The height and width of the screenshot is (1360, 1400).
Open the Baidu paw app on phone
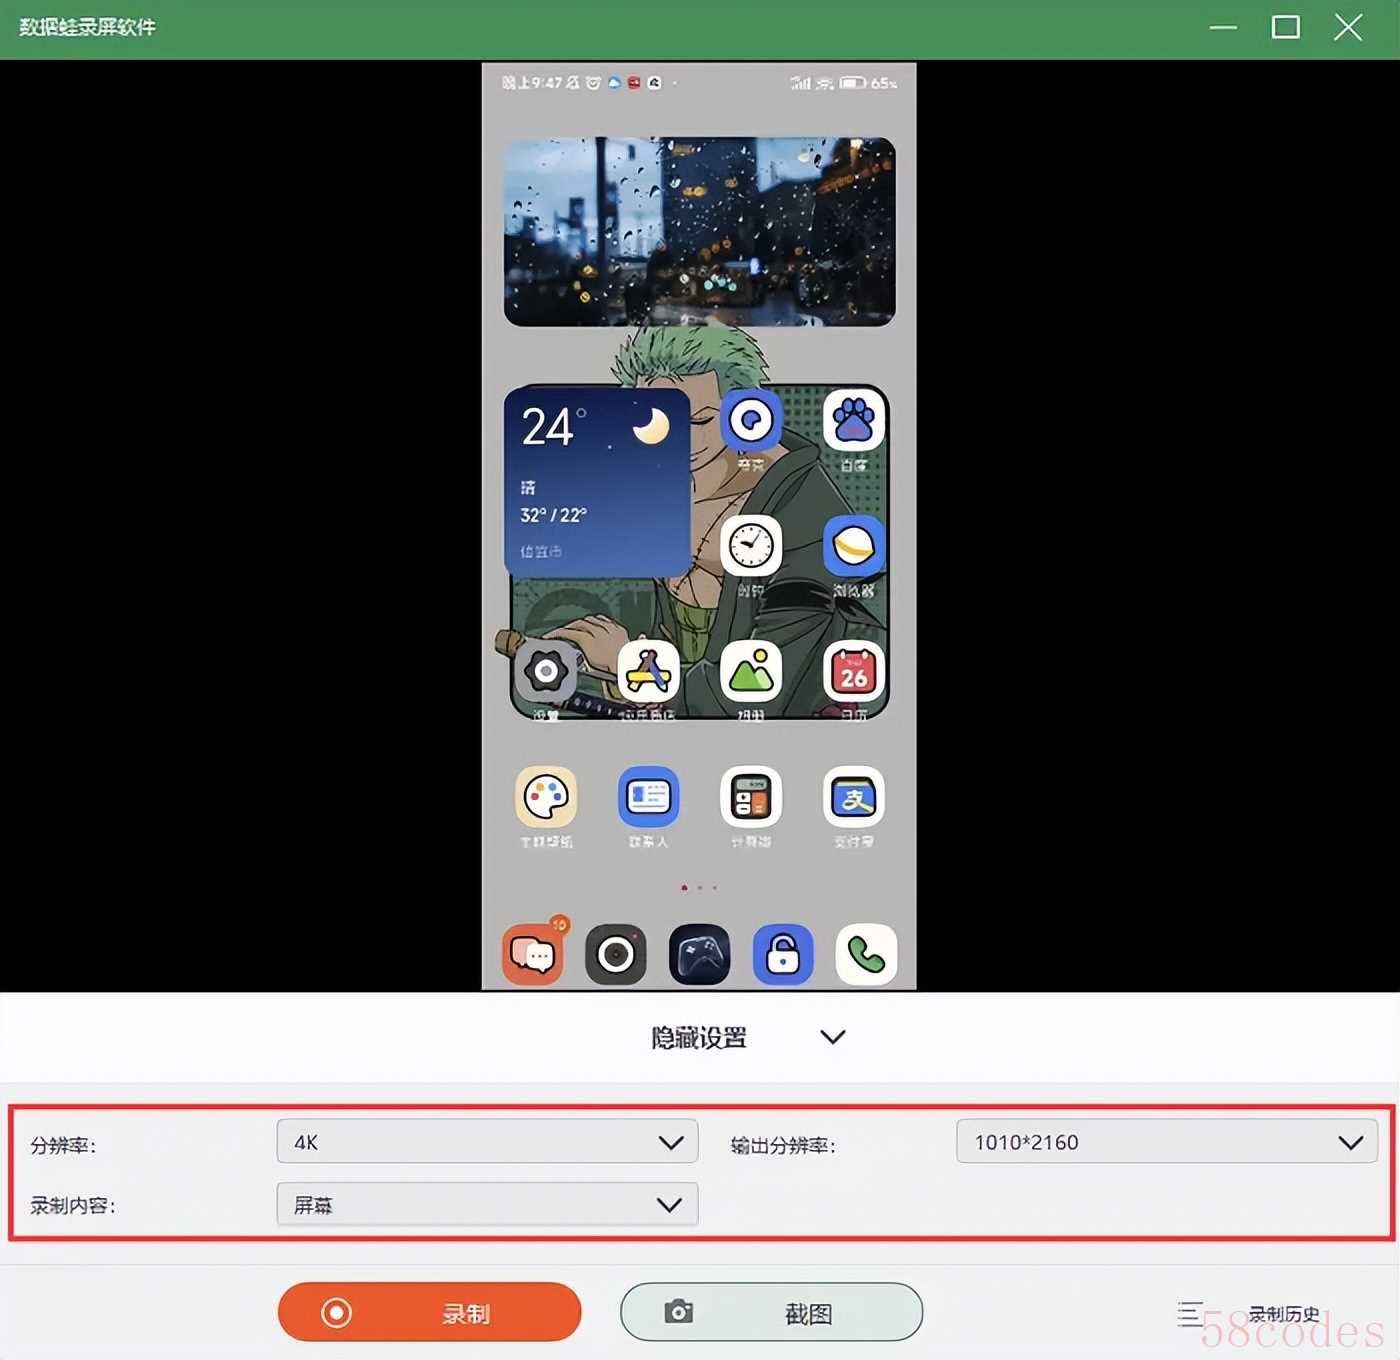(854, 420)
